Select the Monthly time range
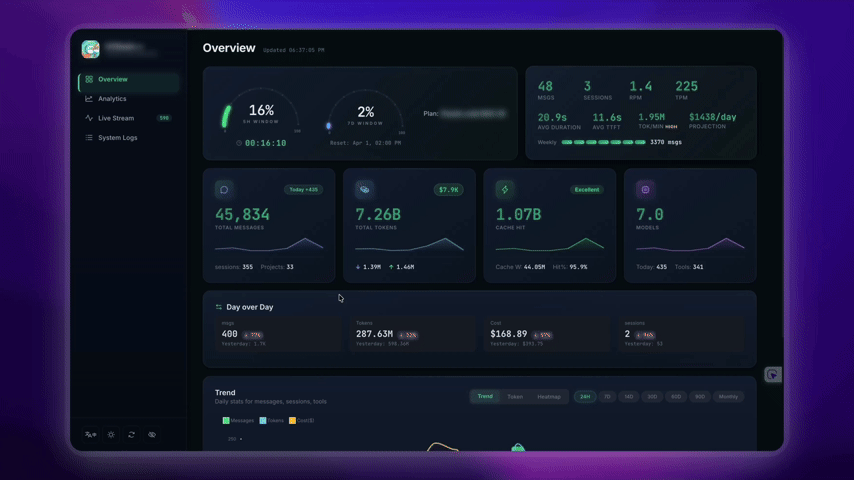The width and height of the screenshot is (854, 480). click(728, 397)
